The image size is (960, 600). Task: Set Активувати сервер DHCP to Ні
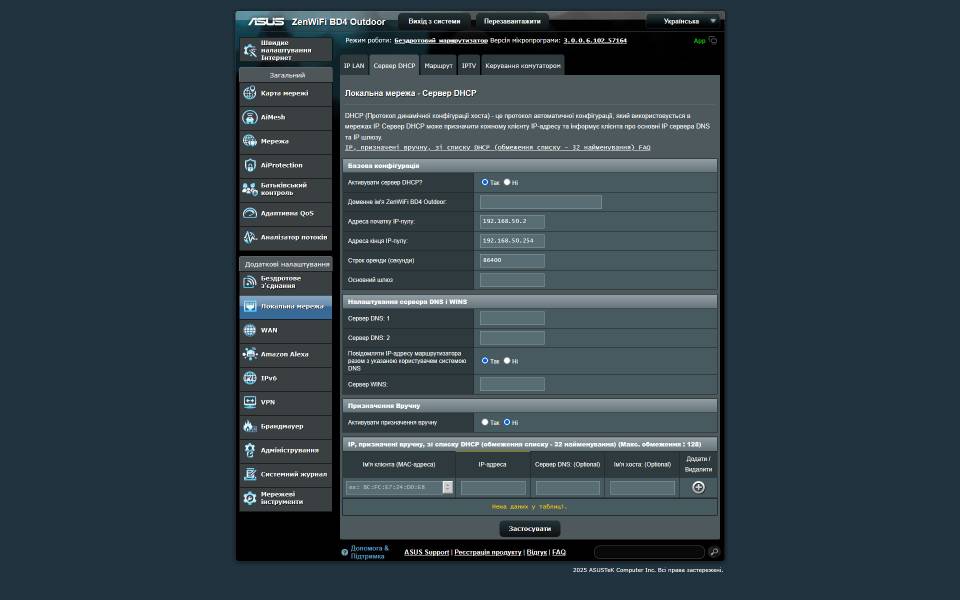(x=507, y=182)
